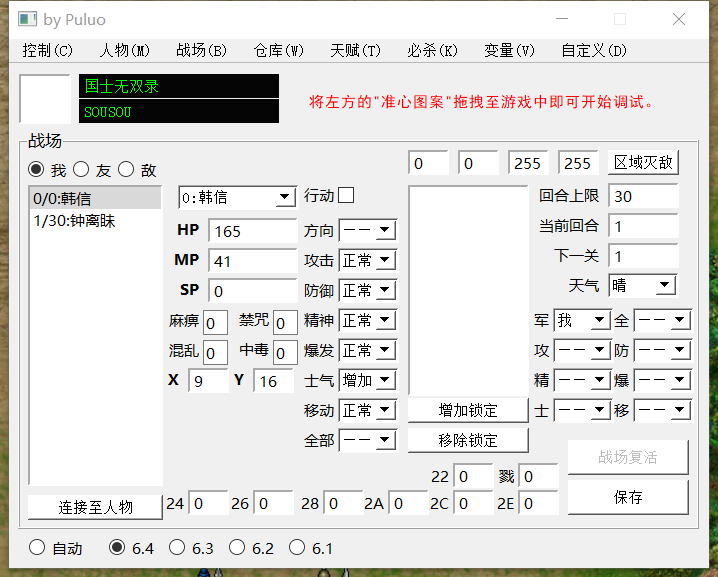Select the 敌 radio button
Viewport: 718px width, 577px height.
(x=126, y=170)
